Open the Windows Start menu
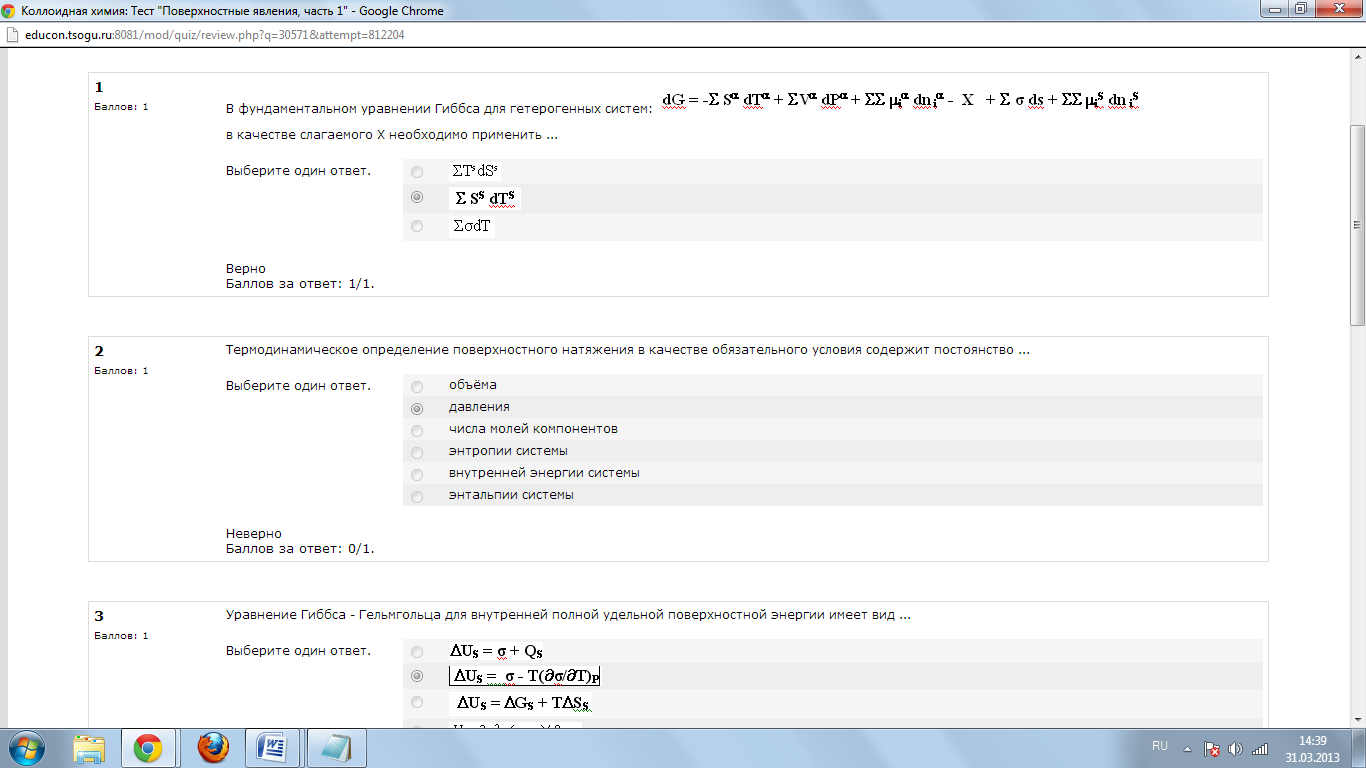This screenshot has width=1366, height=768. coord(27,747)
